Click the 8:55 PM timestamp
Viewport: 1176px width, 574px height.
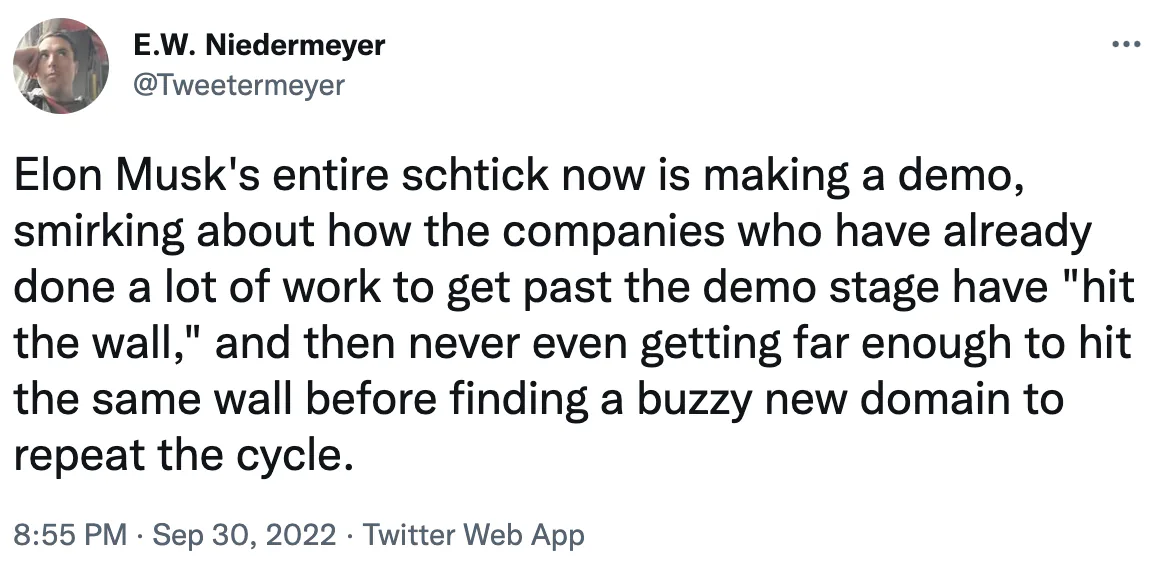(70, 536)
